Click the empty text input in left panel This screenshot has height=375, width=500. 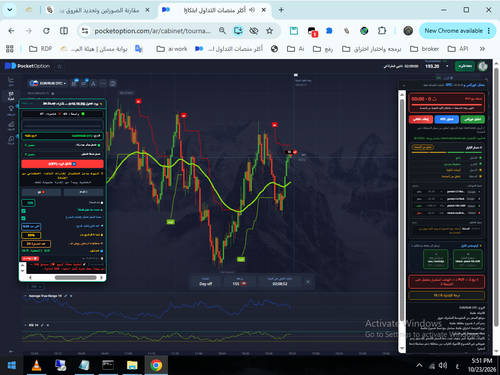click(x=62, y=125)
